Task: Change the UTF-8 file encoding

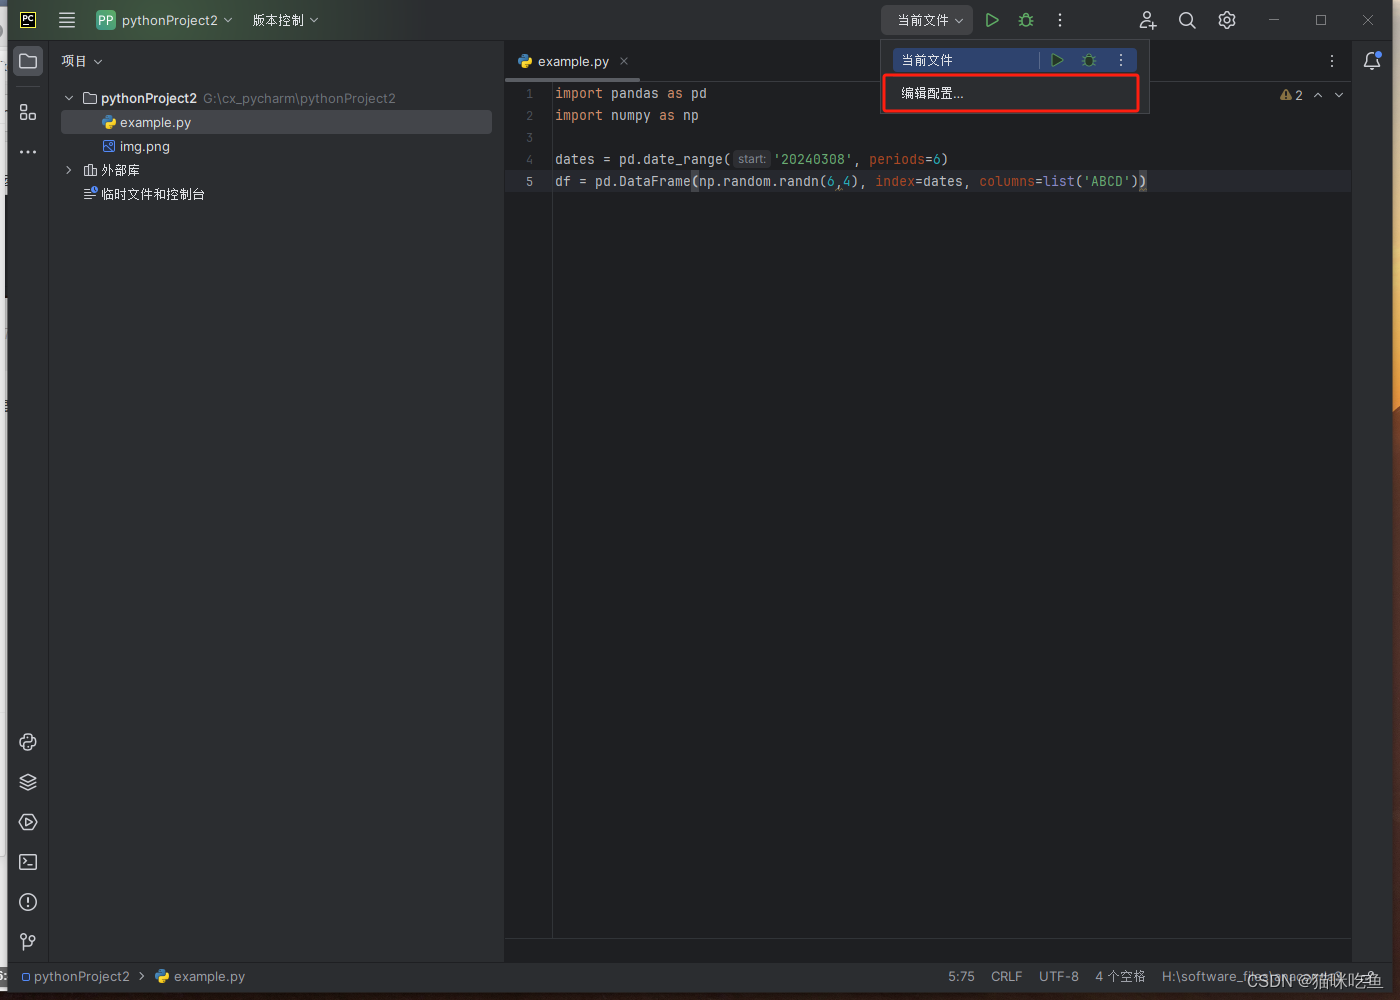Action: 1058,976
